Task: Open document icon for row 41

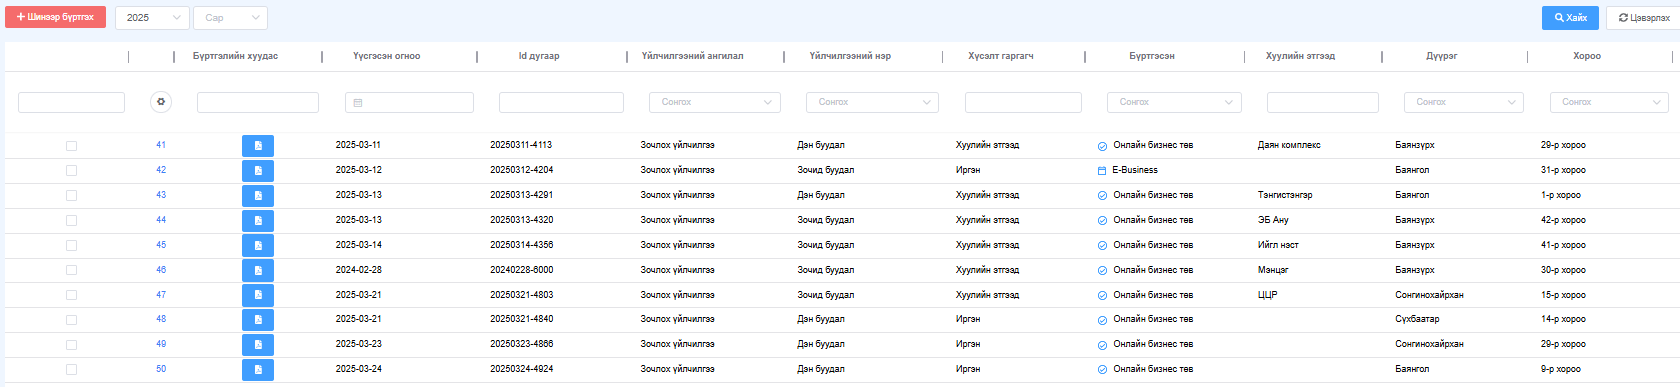Action: tap(258, 146)
